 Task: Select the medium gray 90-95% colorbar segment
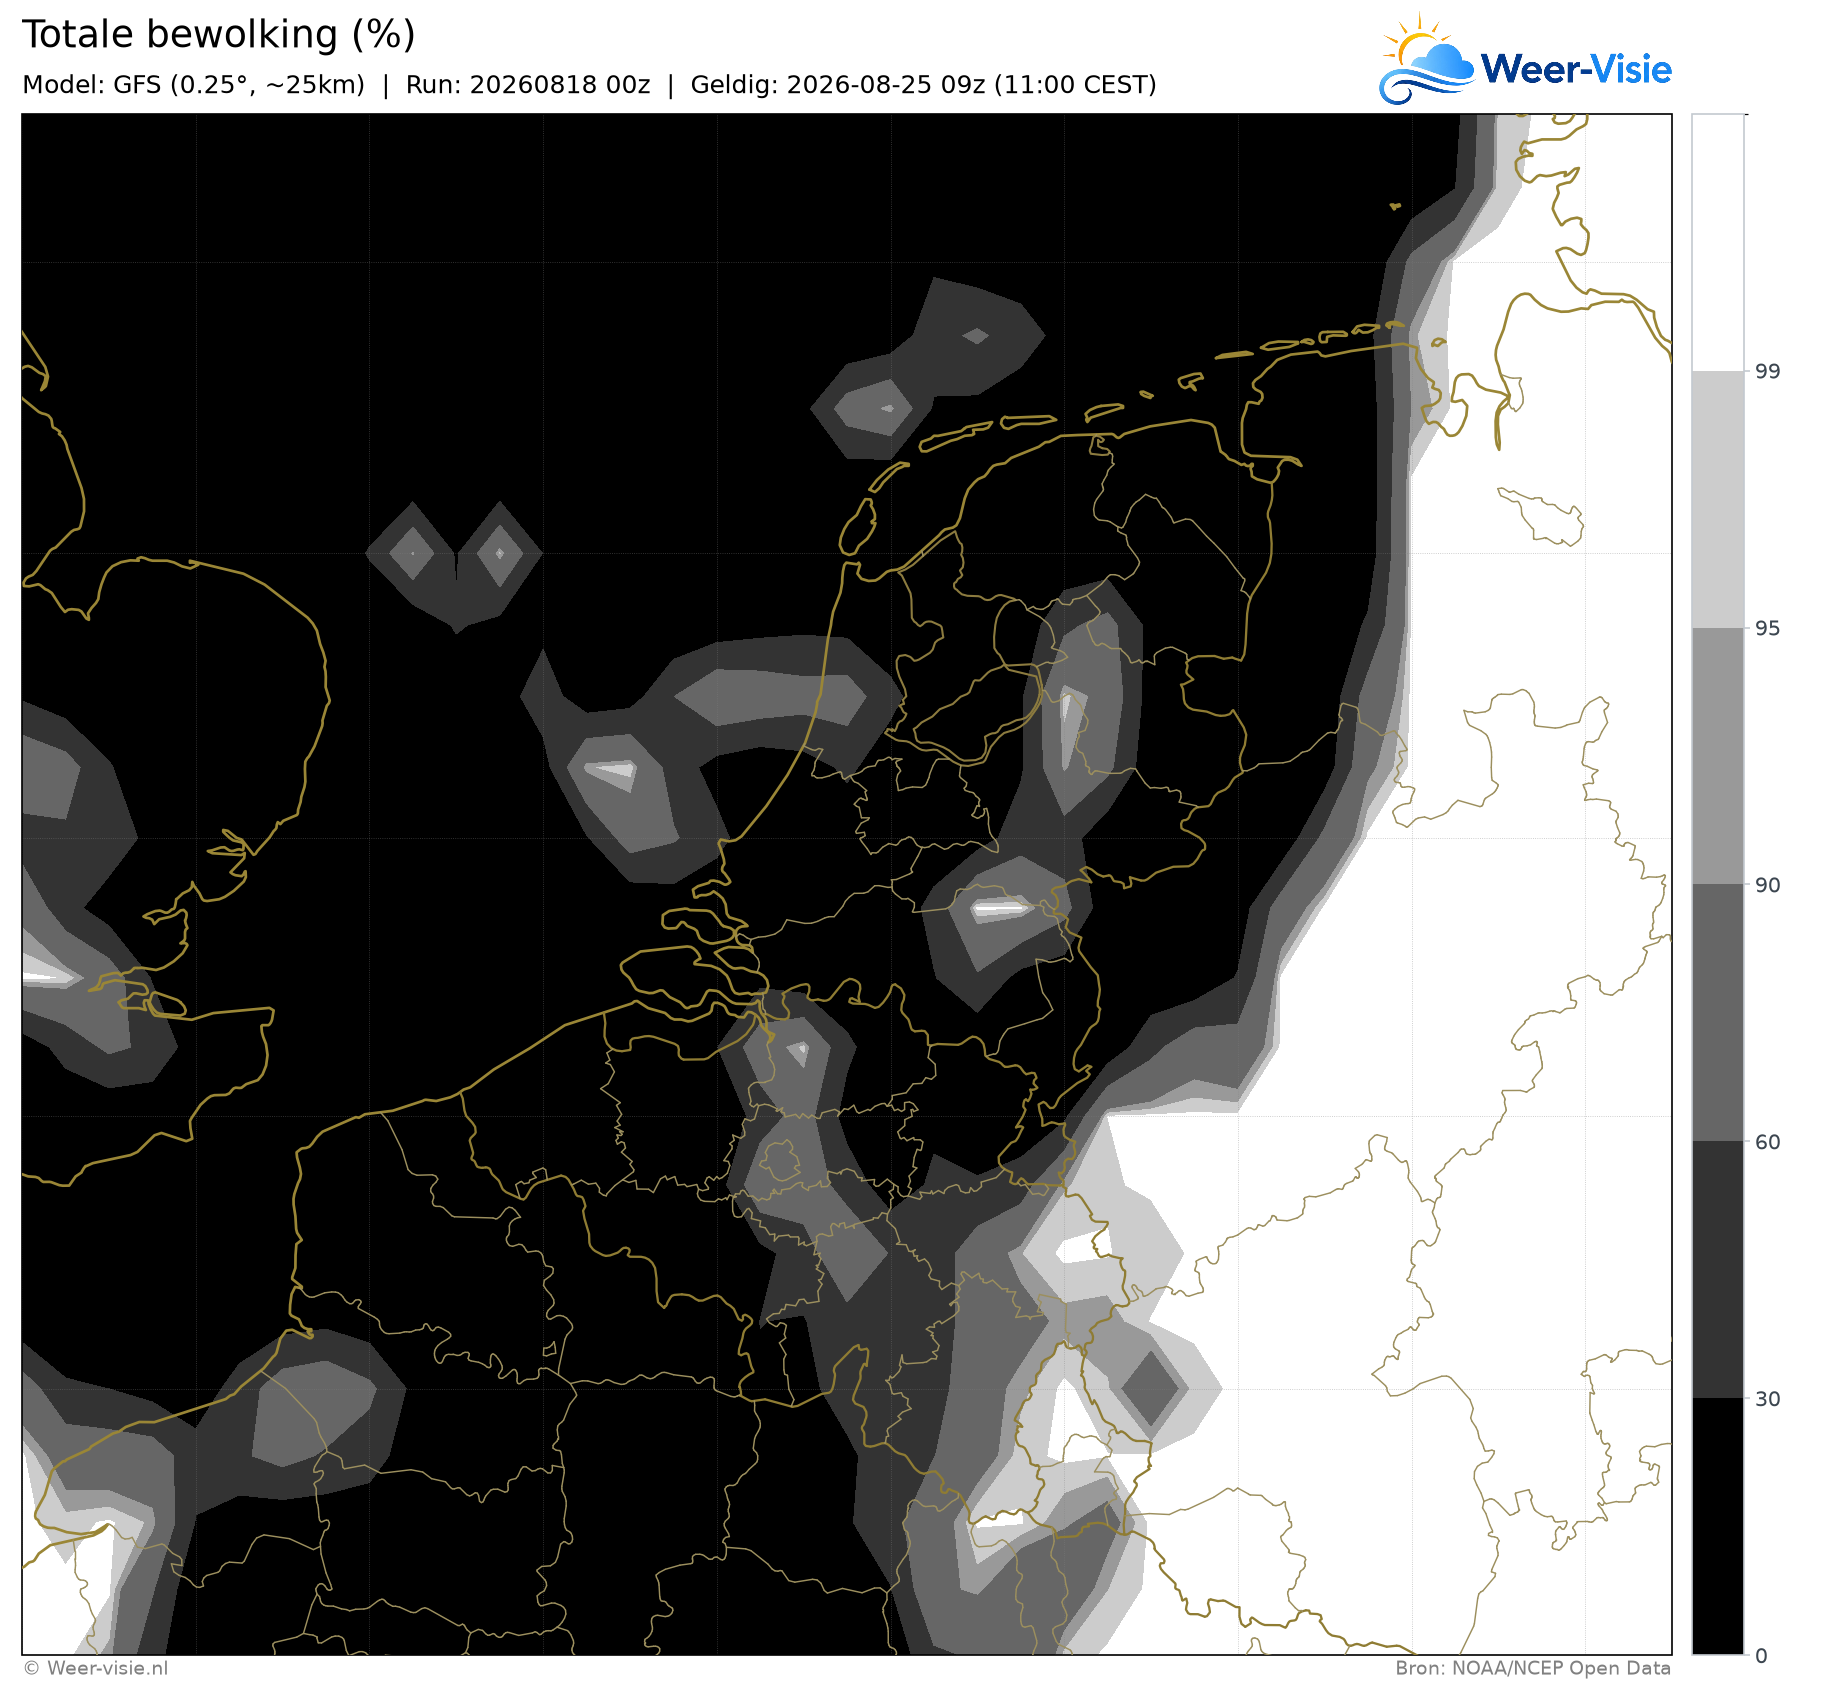[x=1718, y=756]
